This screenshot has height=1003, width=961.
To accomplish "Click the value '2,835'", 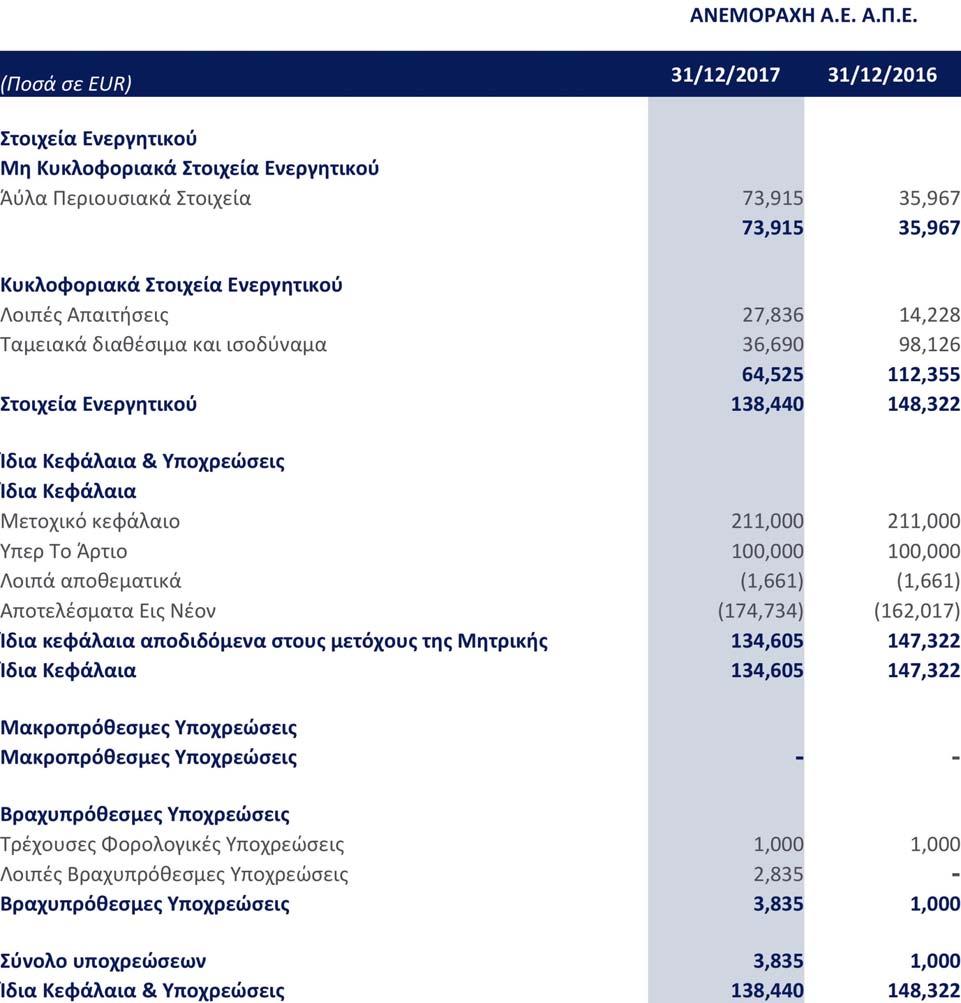I will point(778,874).
